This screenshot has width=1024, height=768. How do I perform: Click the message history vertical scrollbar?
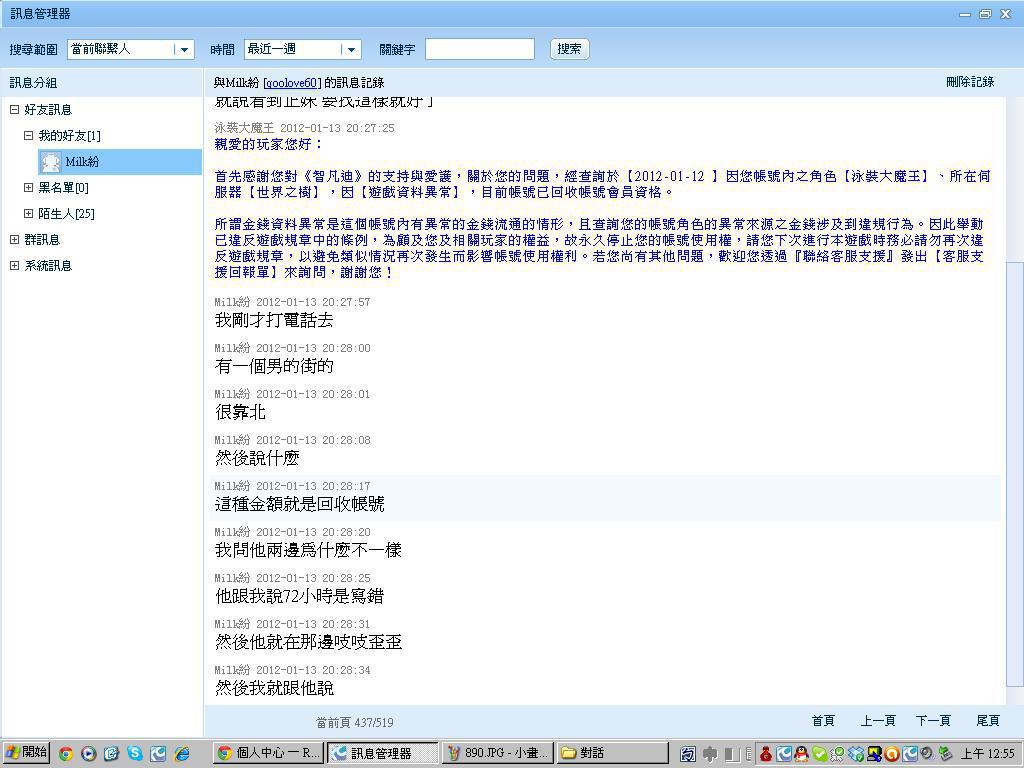pyautogui.click(x=1014, y=473)
